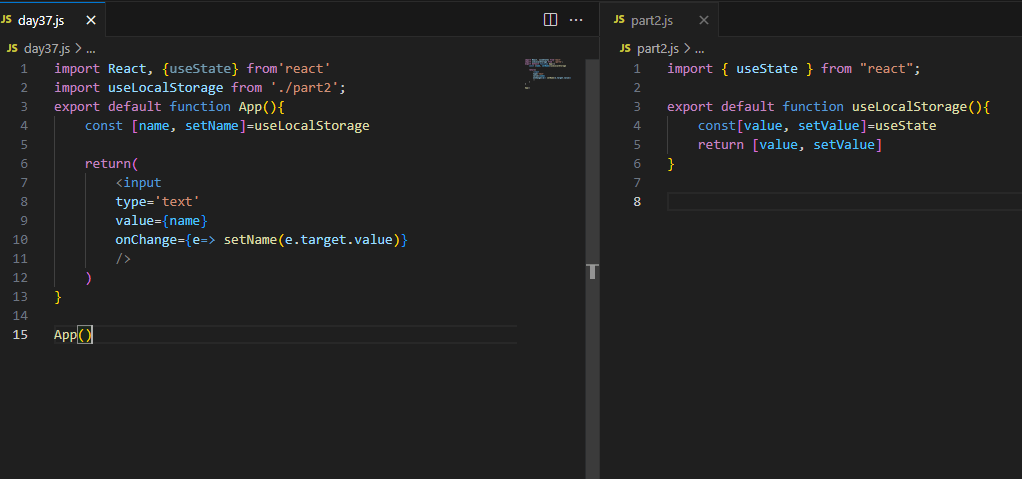Open the ellipsis breadcrumb after part2.js
The height and width of the screenshot is (479, 1022).
click(x=700, y=48)
